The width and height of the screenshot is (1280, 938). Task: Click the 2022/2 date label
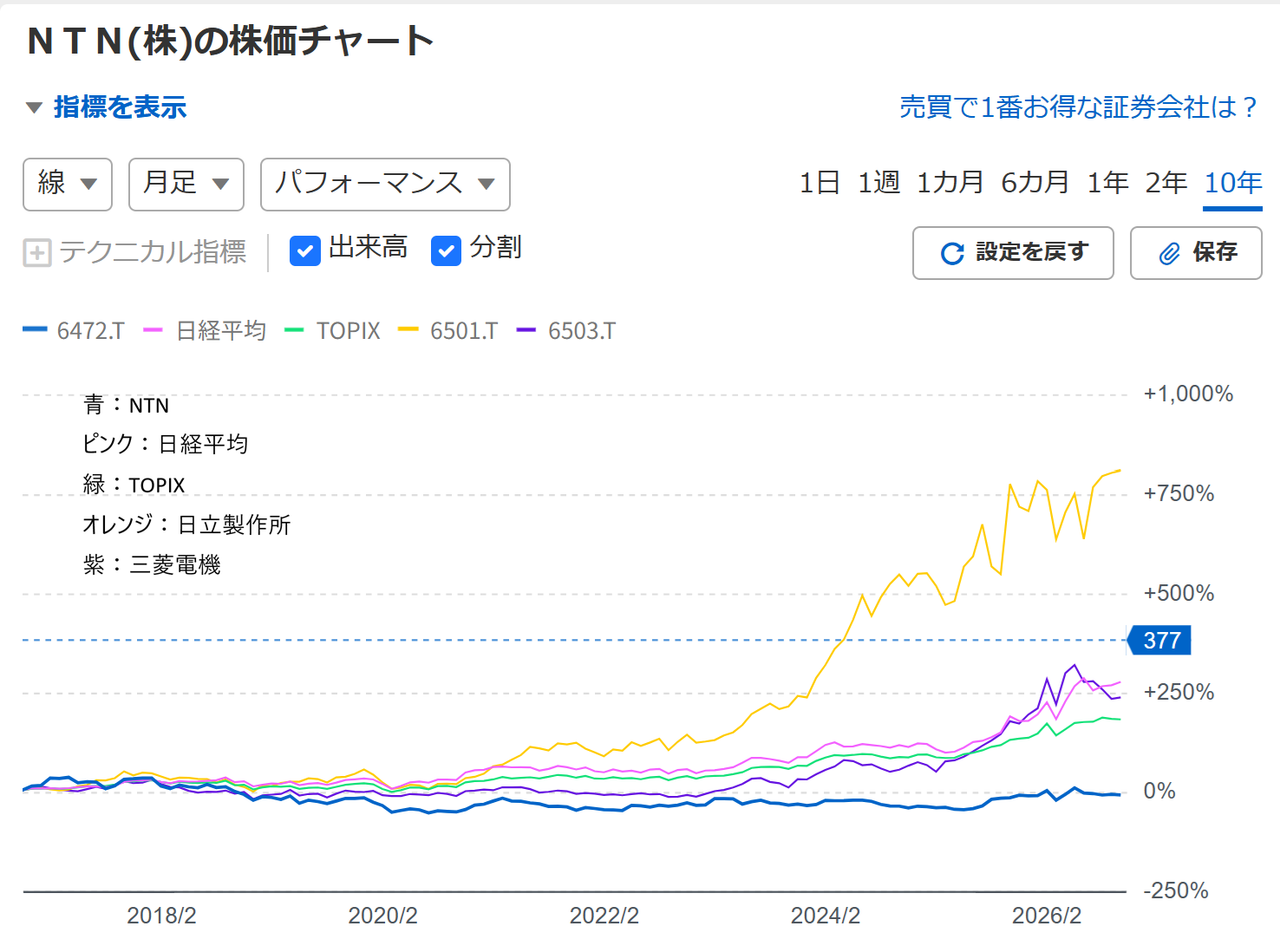[x=604, y=917]
